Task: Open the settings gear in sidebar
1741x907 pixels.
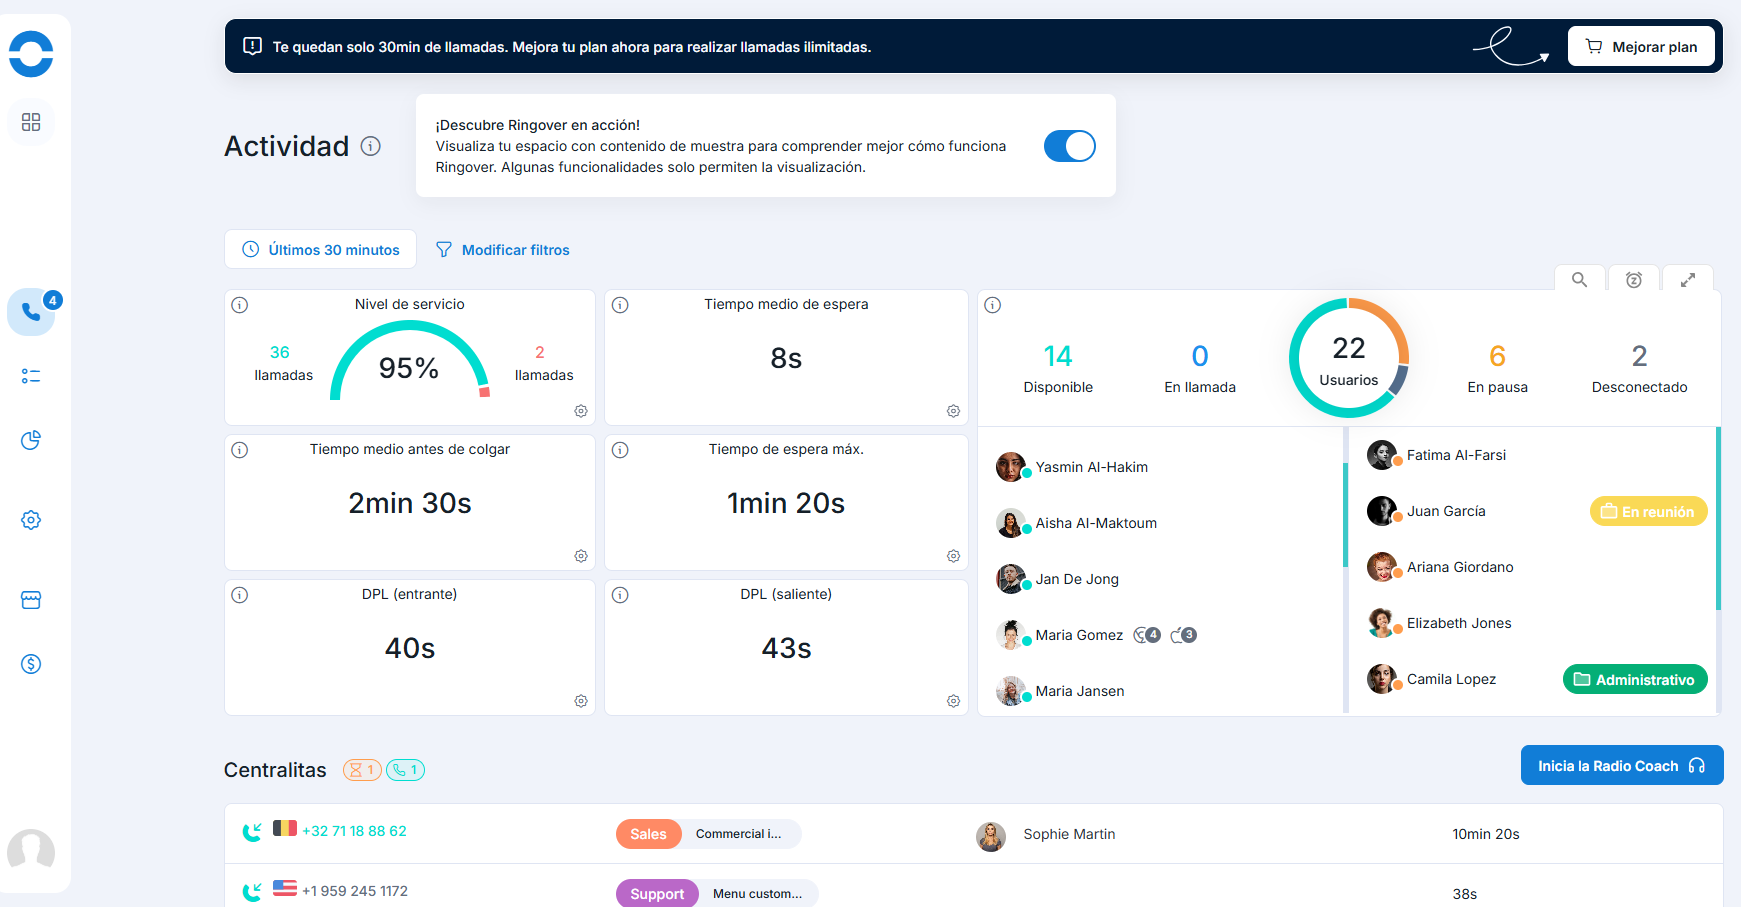Action: tap(31, 520)
